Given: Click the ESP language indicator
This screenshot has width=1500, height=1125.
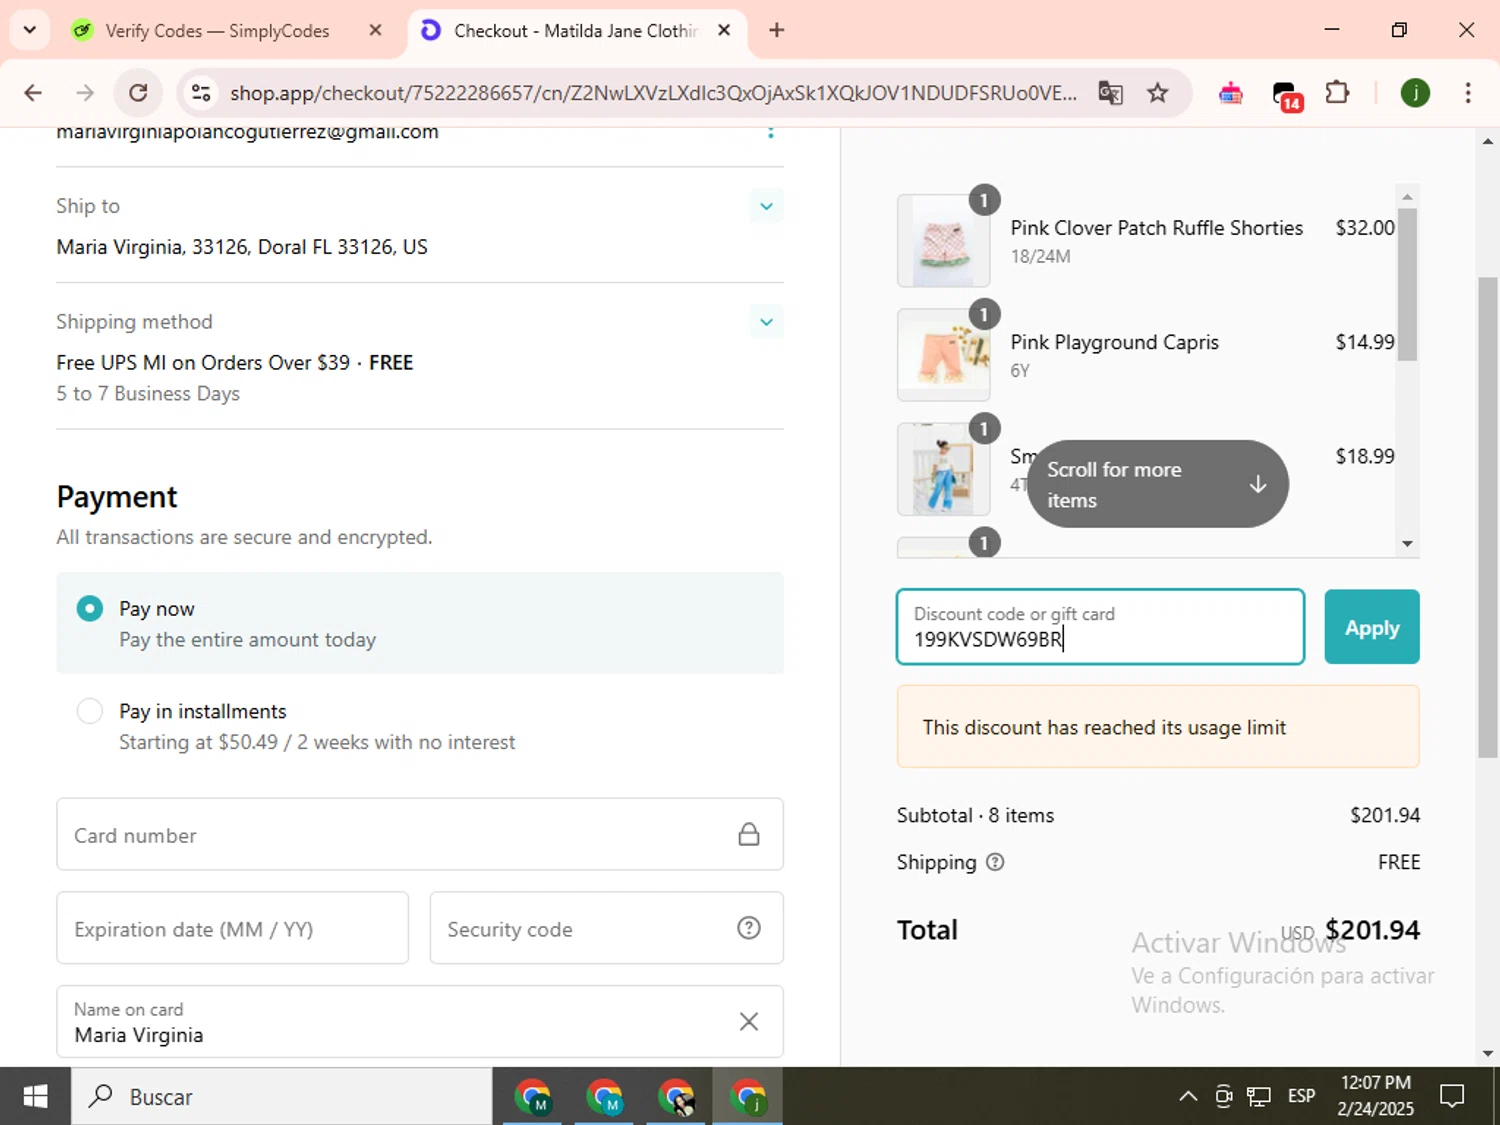Looking at the screenshot, I should pyautogui.click(x=1301, y=1096).
